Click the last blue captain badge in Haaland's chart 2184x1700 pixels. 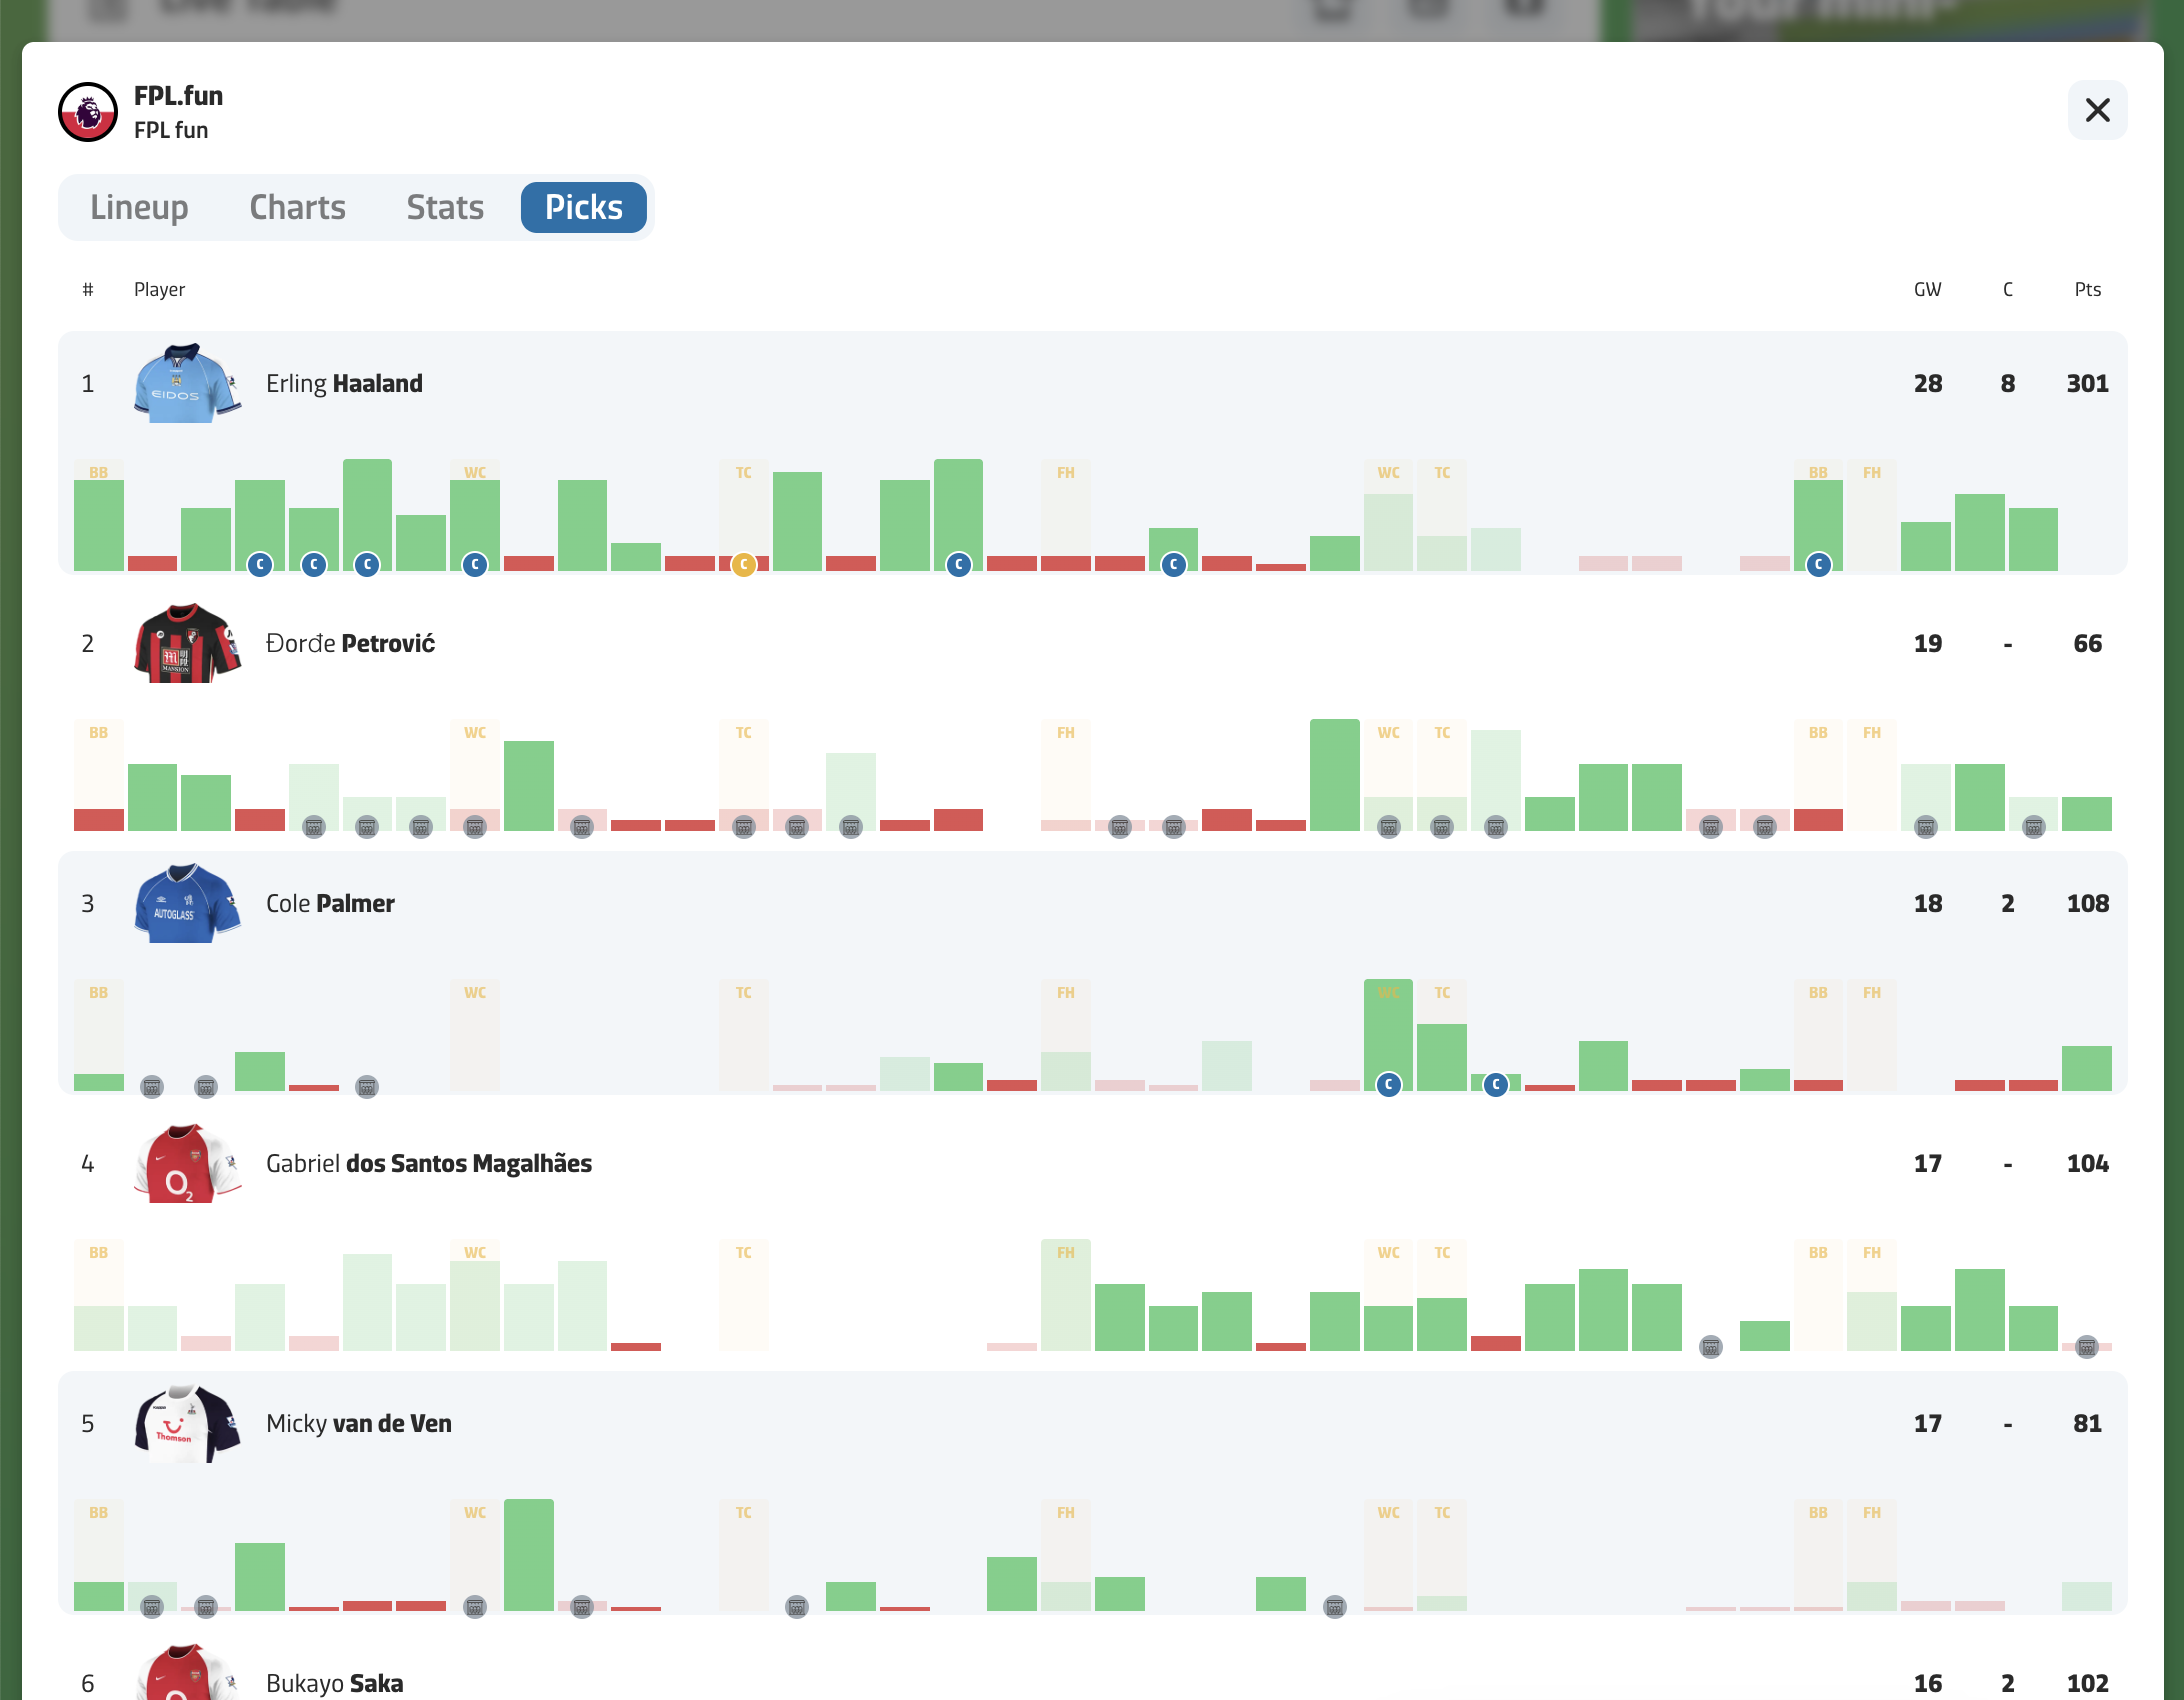pyautogui.click(x=1818, y=565)
